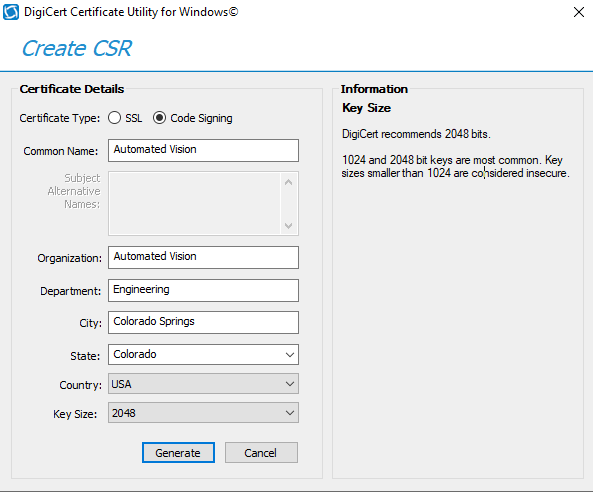The image size is (593, 492).
Task: Select the SSL certificate type radio button
Action: (x=114, y=118)
